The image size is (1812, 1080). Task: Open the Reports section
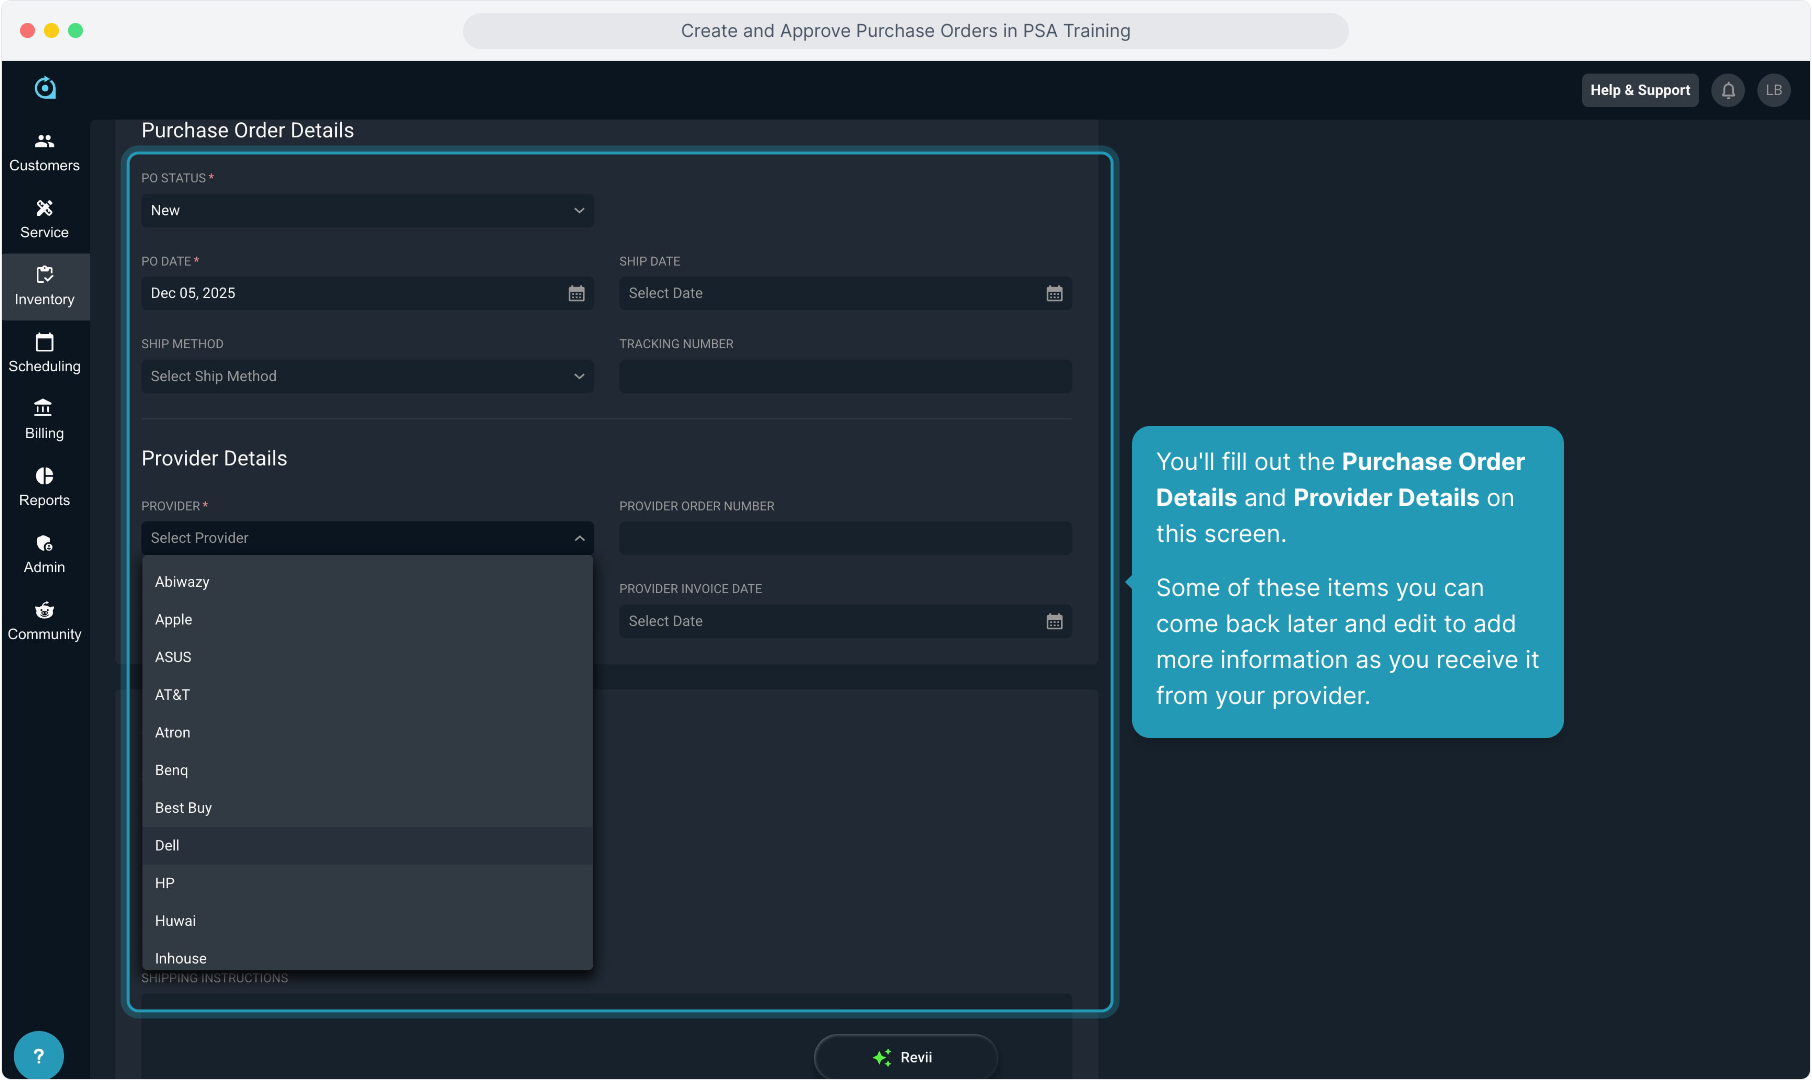[44, 487]
